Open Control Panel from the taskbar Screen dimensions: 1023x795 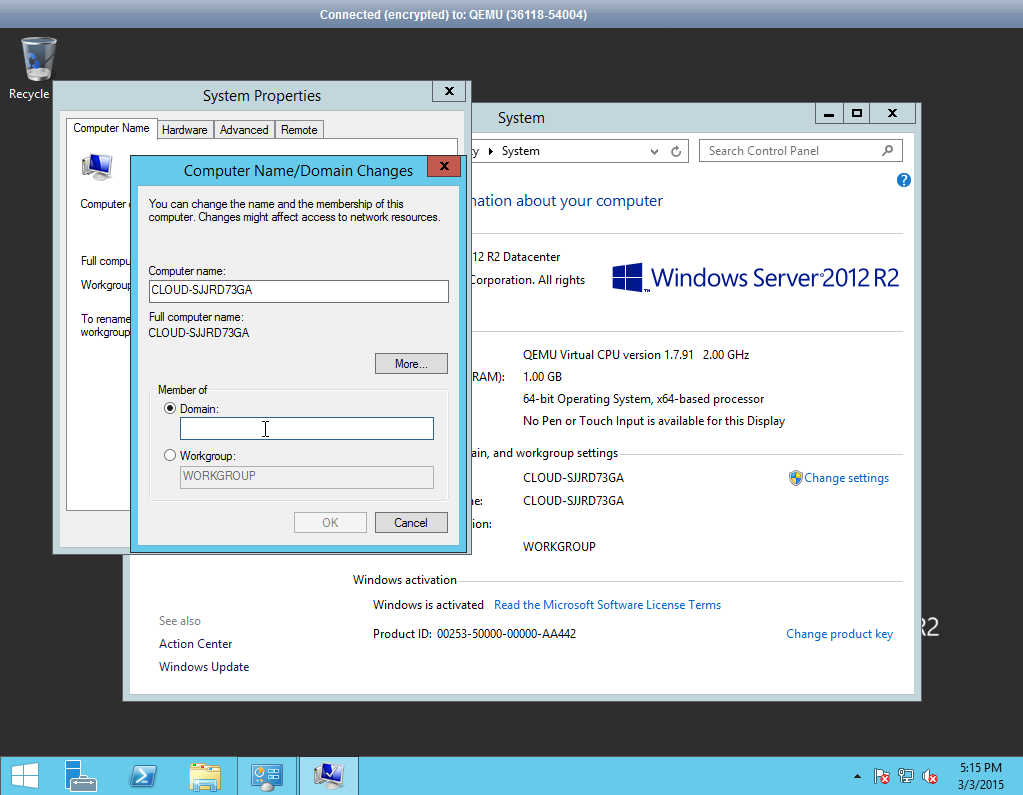coord(266,775)
